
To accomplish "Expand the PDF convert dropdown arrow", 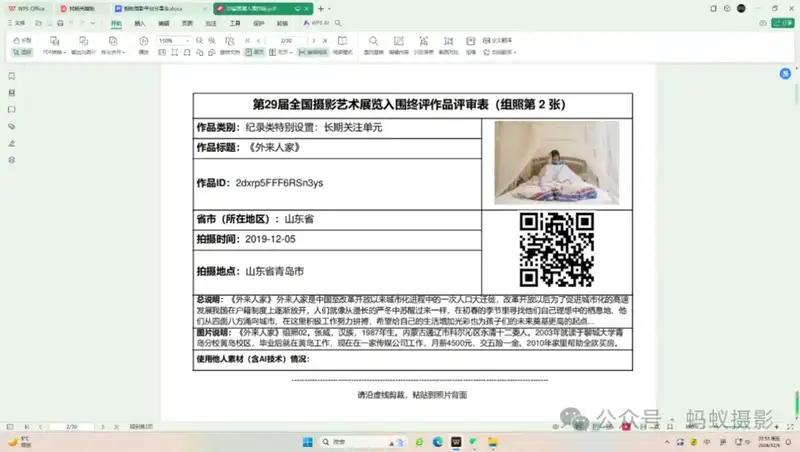I will click(65, 53).
